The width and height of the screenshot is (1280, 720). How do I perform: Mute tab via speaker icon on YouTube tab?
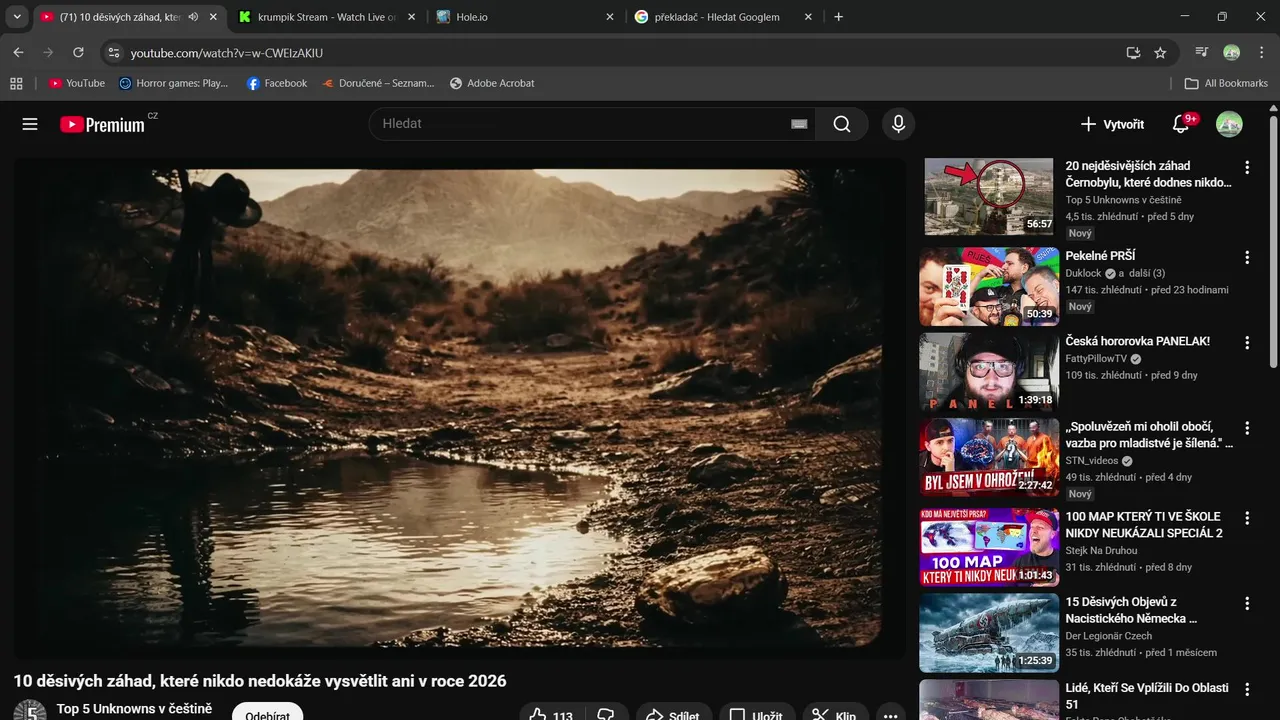[x=193, y=17]
